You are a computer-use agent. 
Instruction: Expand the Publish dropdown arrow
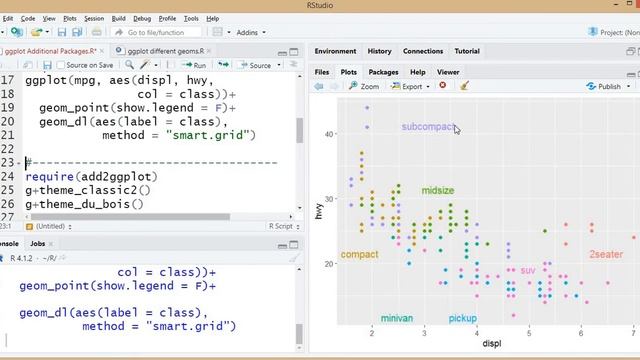coord(629,87)
